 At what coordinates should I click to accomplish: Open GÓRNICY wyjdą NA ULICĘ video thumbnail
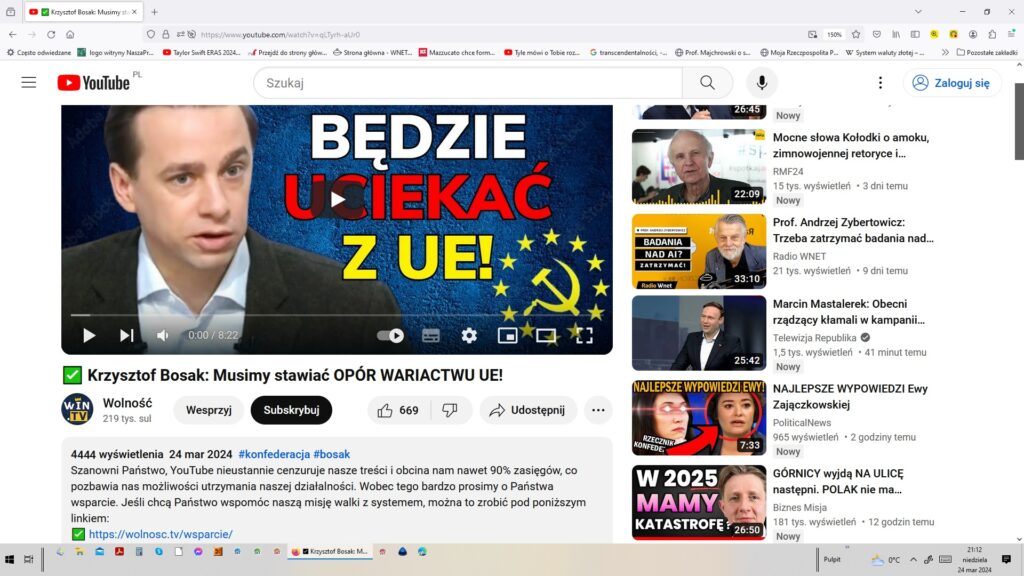coord(699,502)
